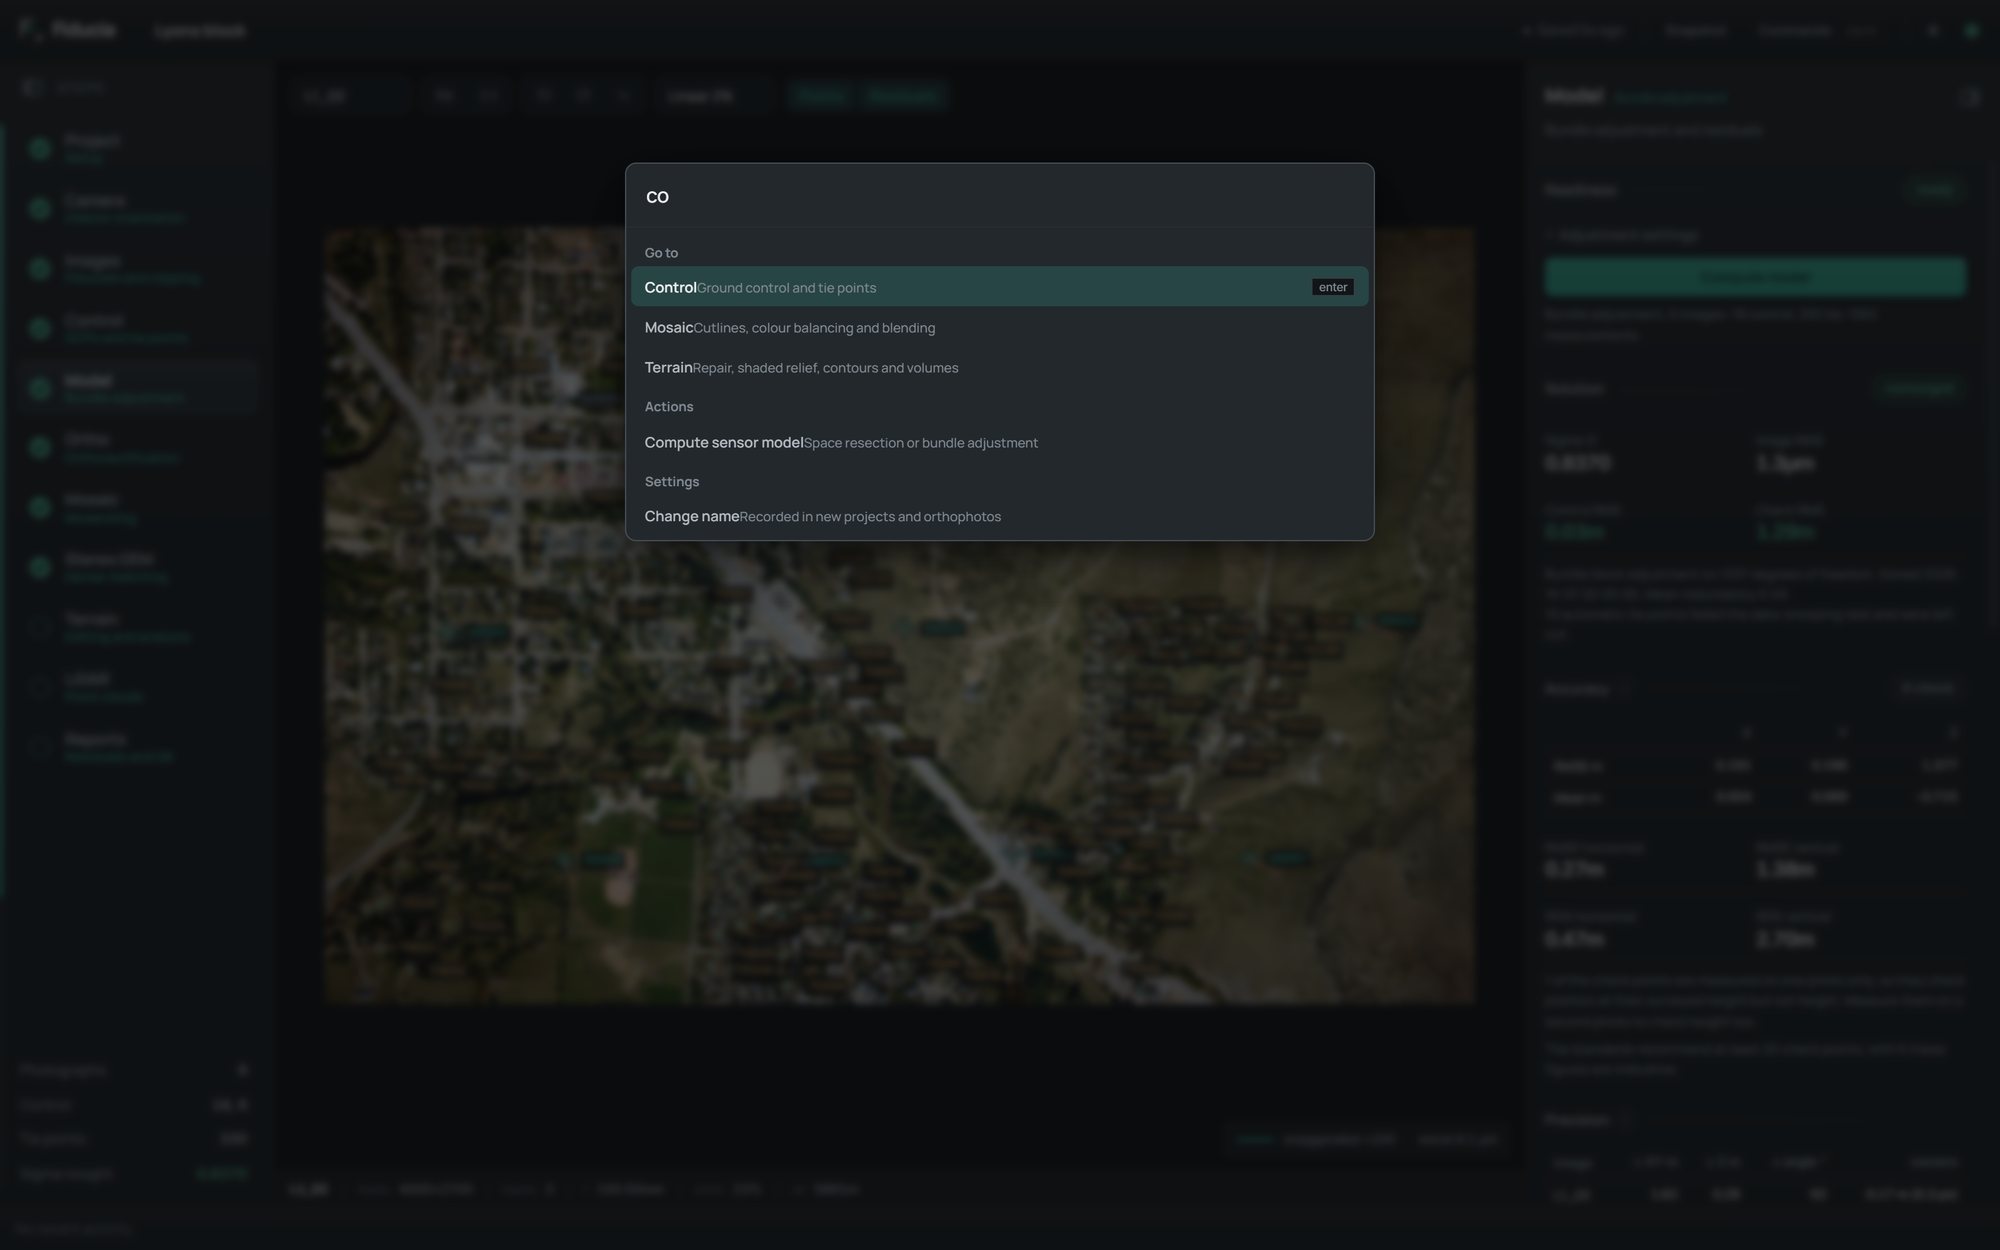Open the Model step in sidebar

[x=137, y=388]
